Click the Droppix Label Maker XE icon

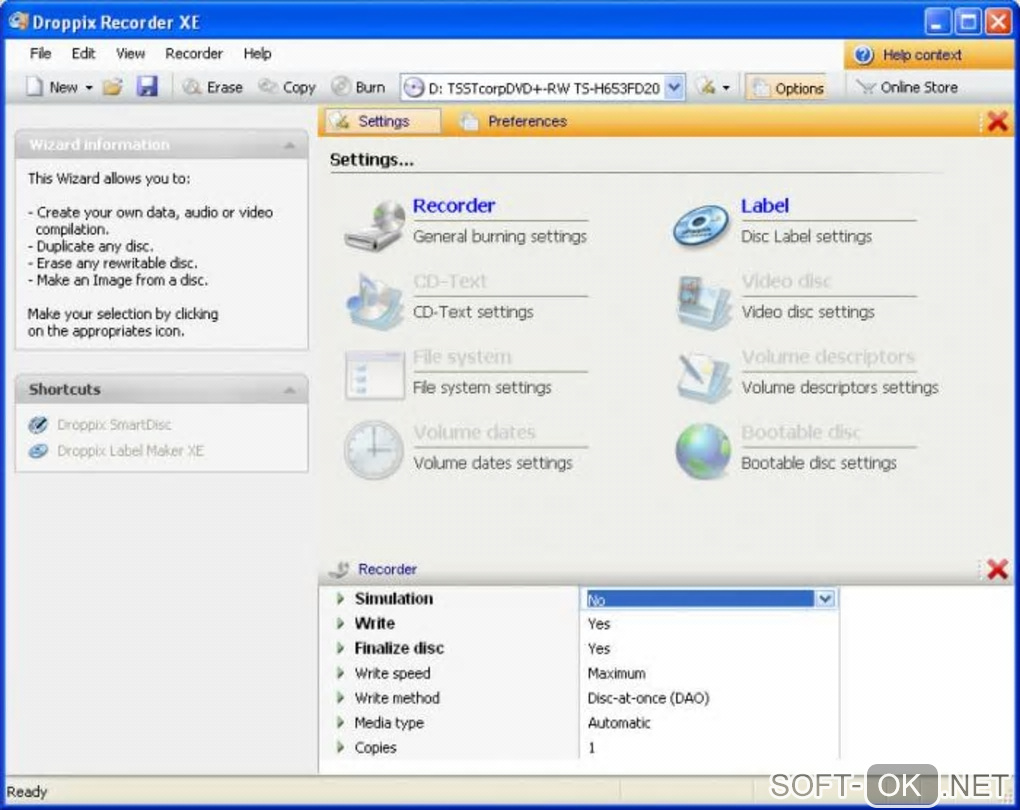38,450
